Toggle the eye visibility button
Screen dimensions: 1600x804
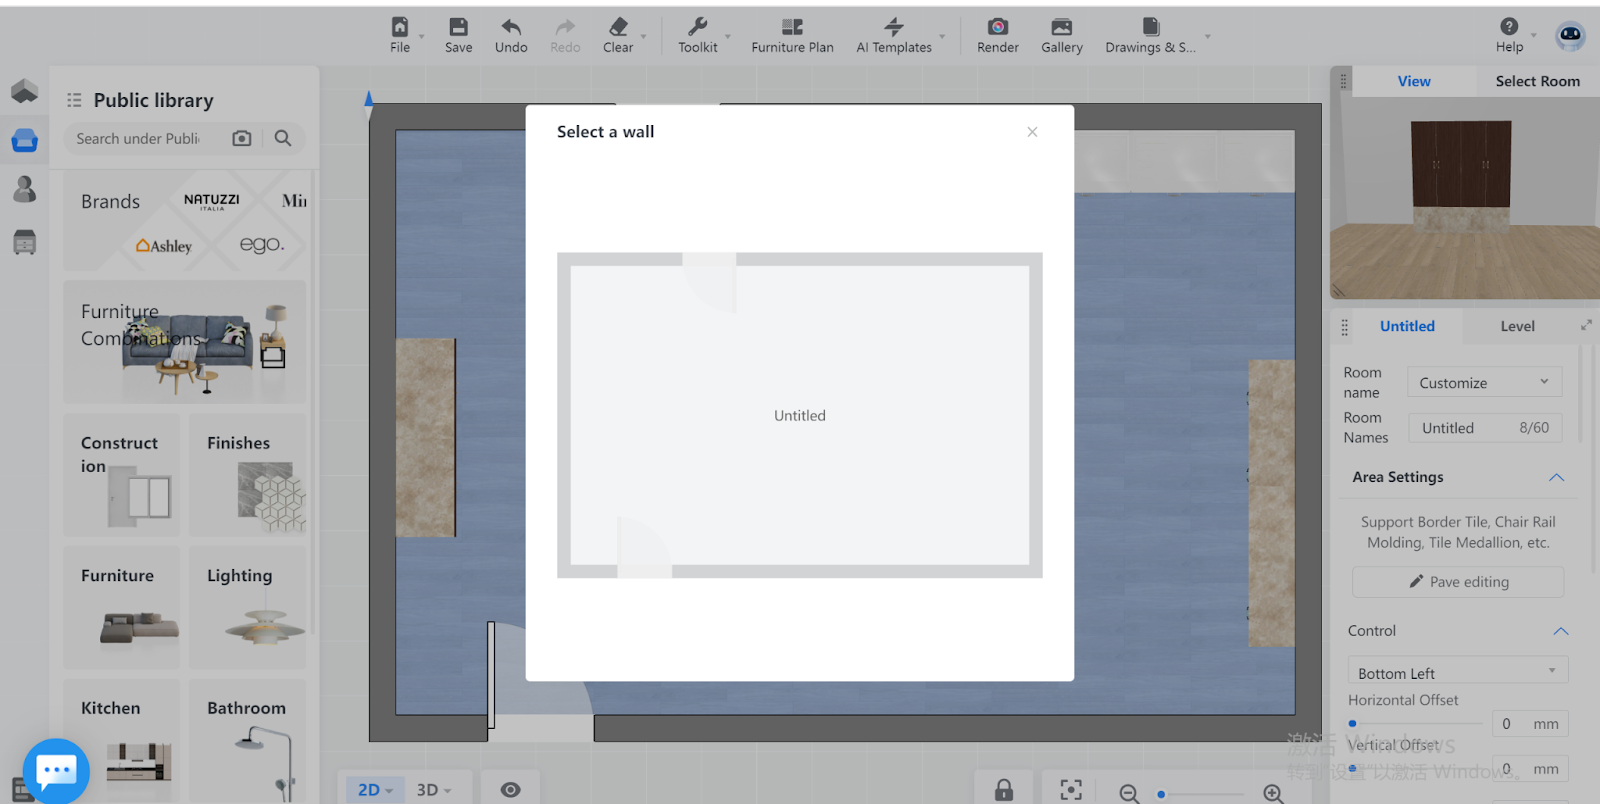(510, 790)
